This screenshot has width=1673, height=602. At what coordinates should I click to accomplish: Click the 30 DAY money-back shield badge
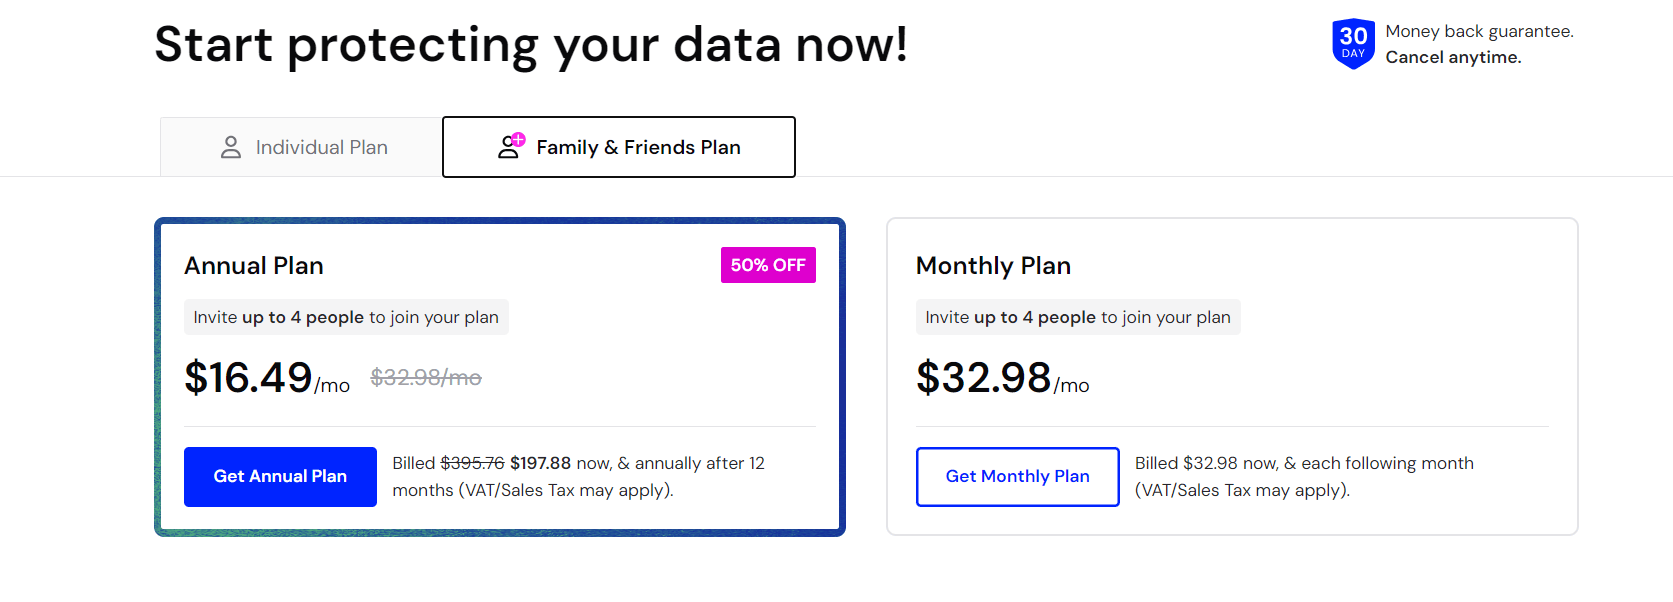pyautogui.click(x=1353, y=42)
